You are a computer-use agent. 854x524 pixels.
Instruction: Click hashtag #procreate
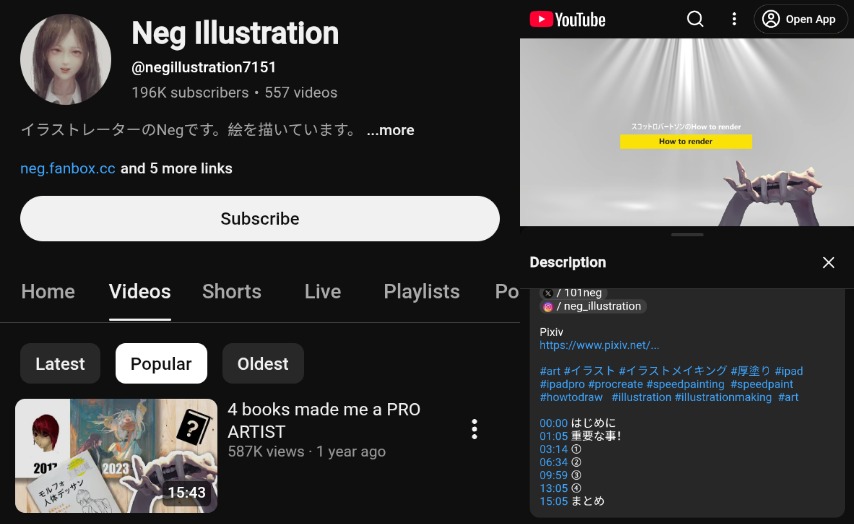coord(615,385)
